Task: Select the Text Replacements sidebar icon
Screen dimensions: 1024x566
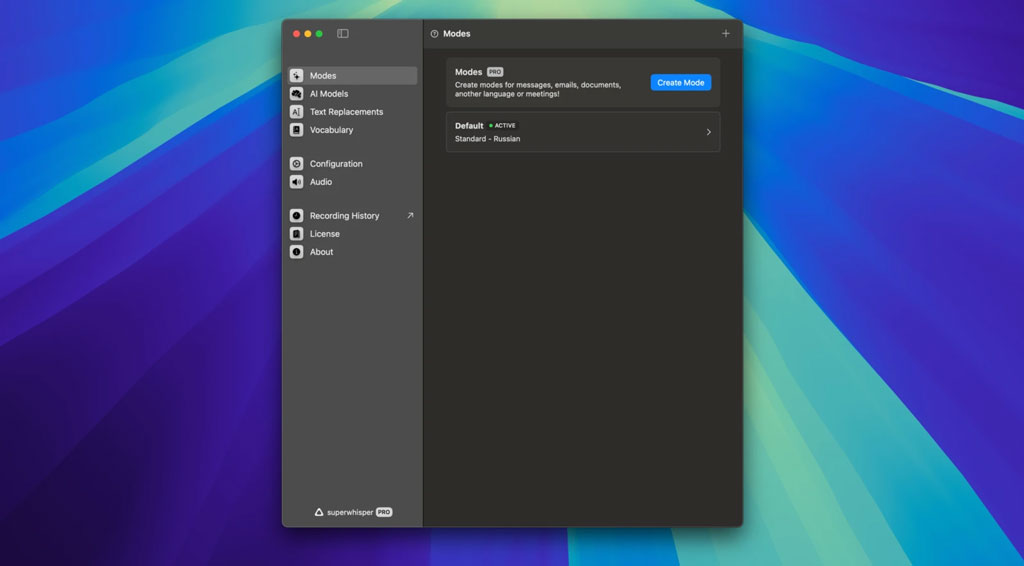Action: click(297, 112)
